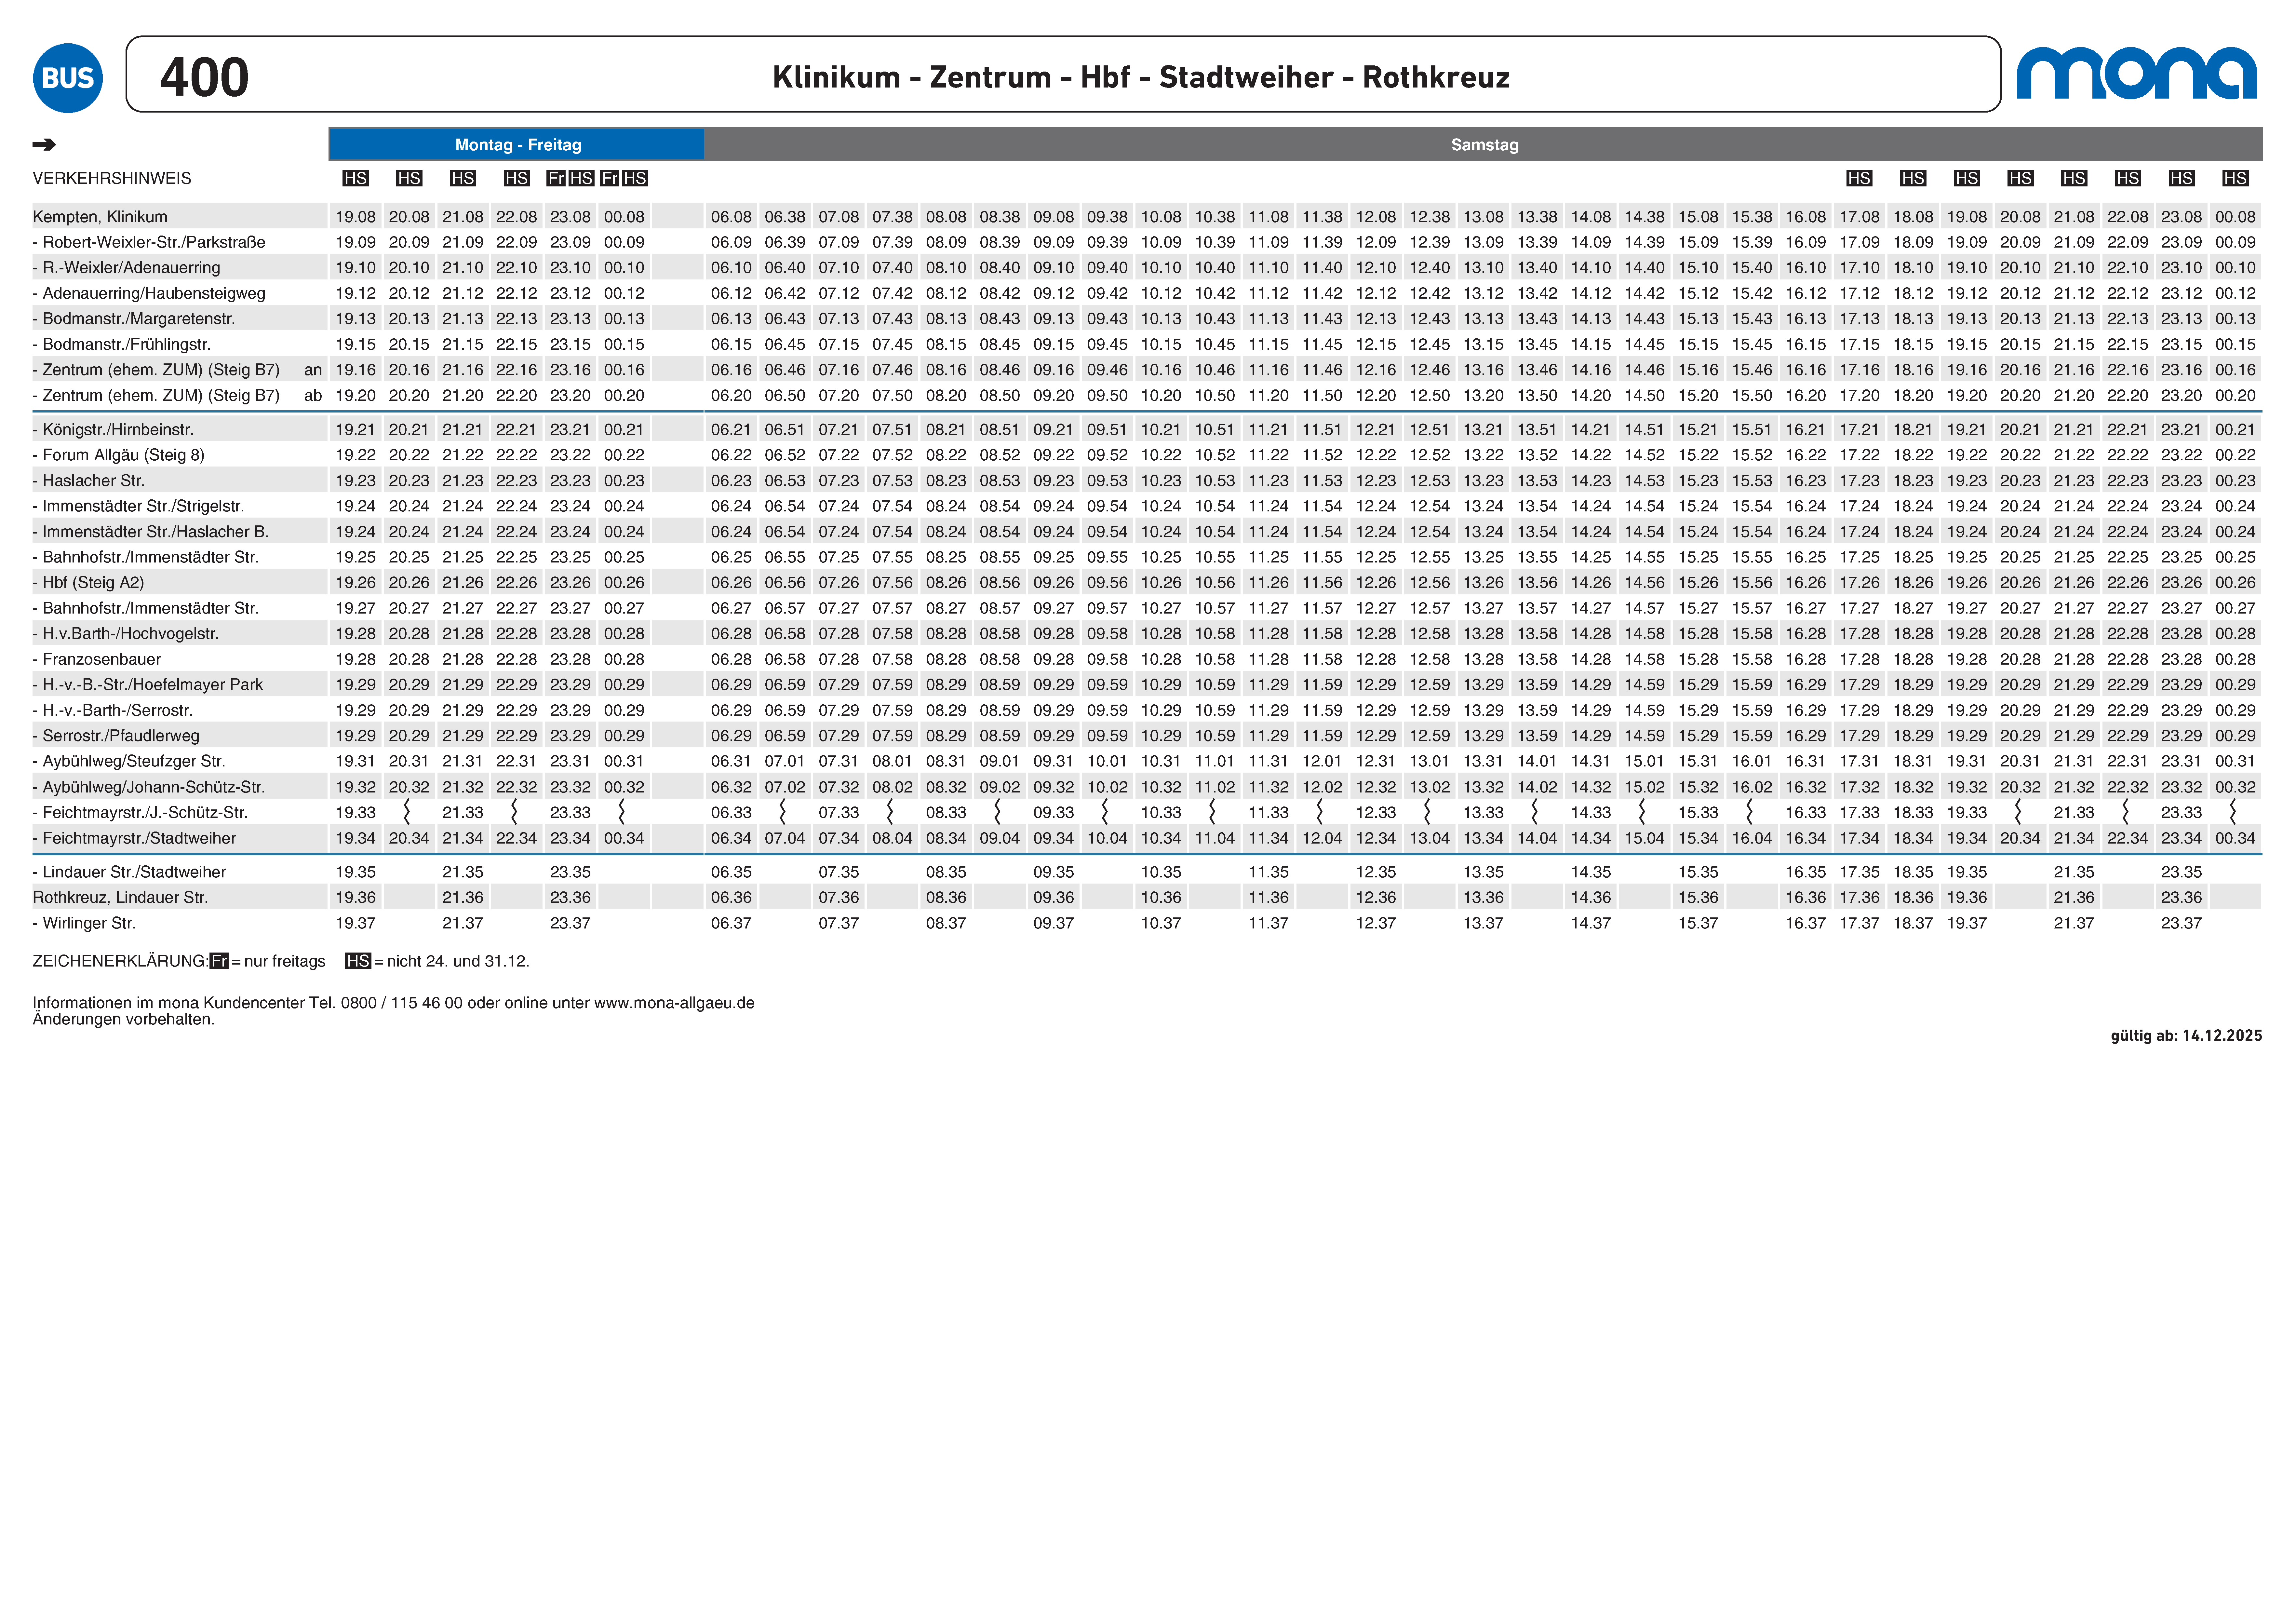
Task: Click the route number 400
Action: (204, 77)
